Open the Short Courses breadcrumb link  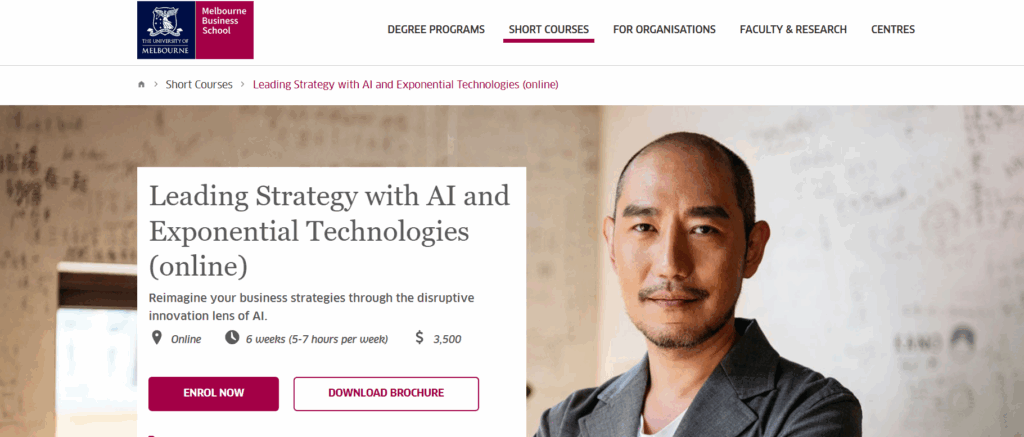(x=199, y=84)
